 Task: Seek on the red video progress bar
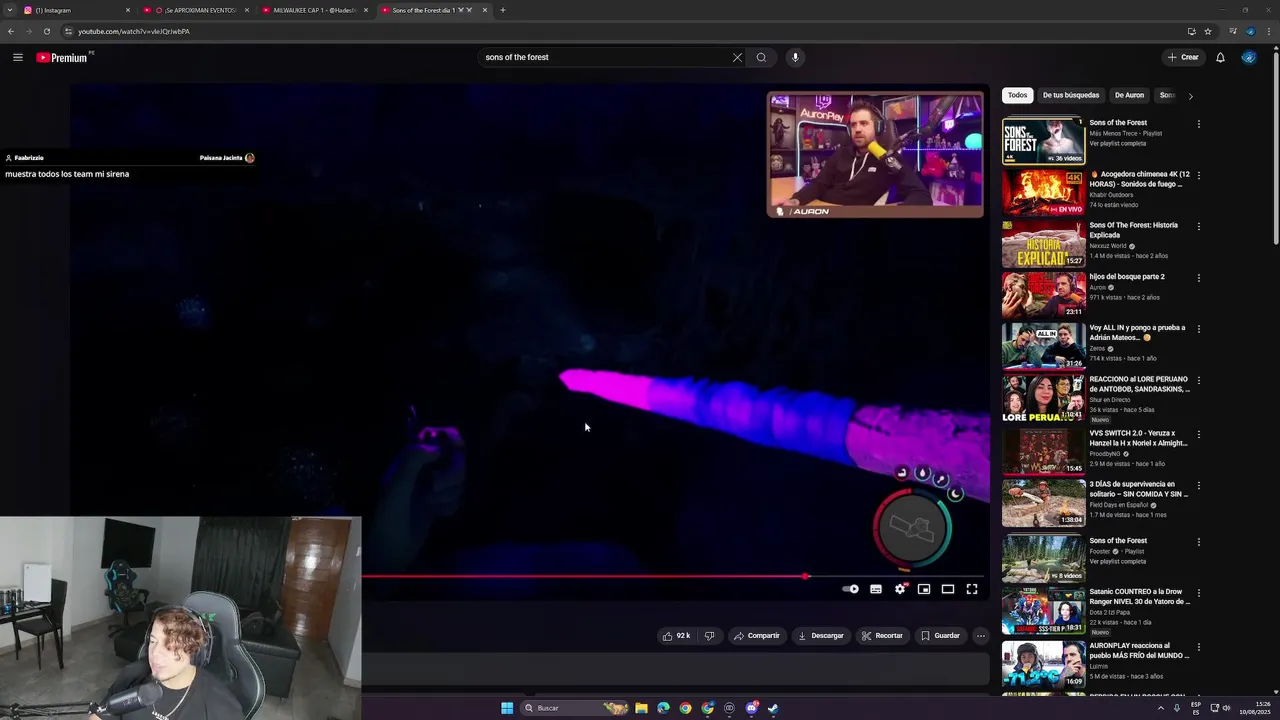584,576
